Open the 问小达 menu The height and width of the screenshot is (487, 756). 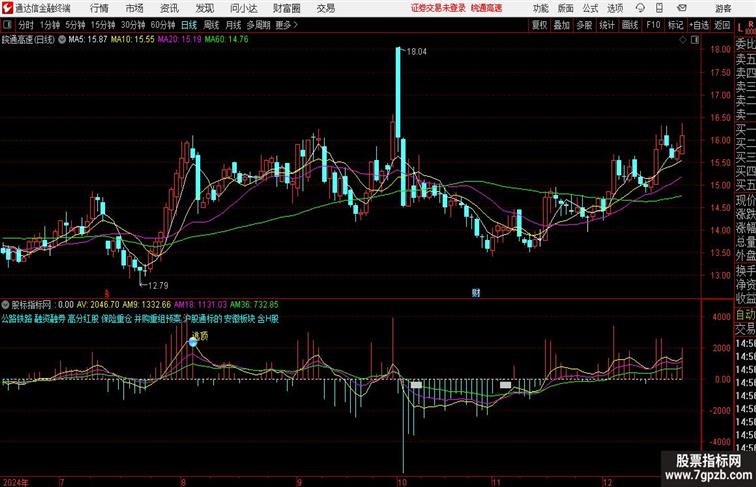click(243, 8)
